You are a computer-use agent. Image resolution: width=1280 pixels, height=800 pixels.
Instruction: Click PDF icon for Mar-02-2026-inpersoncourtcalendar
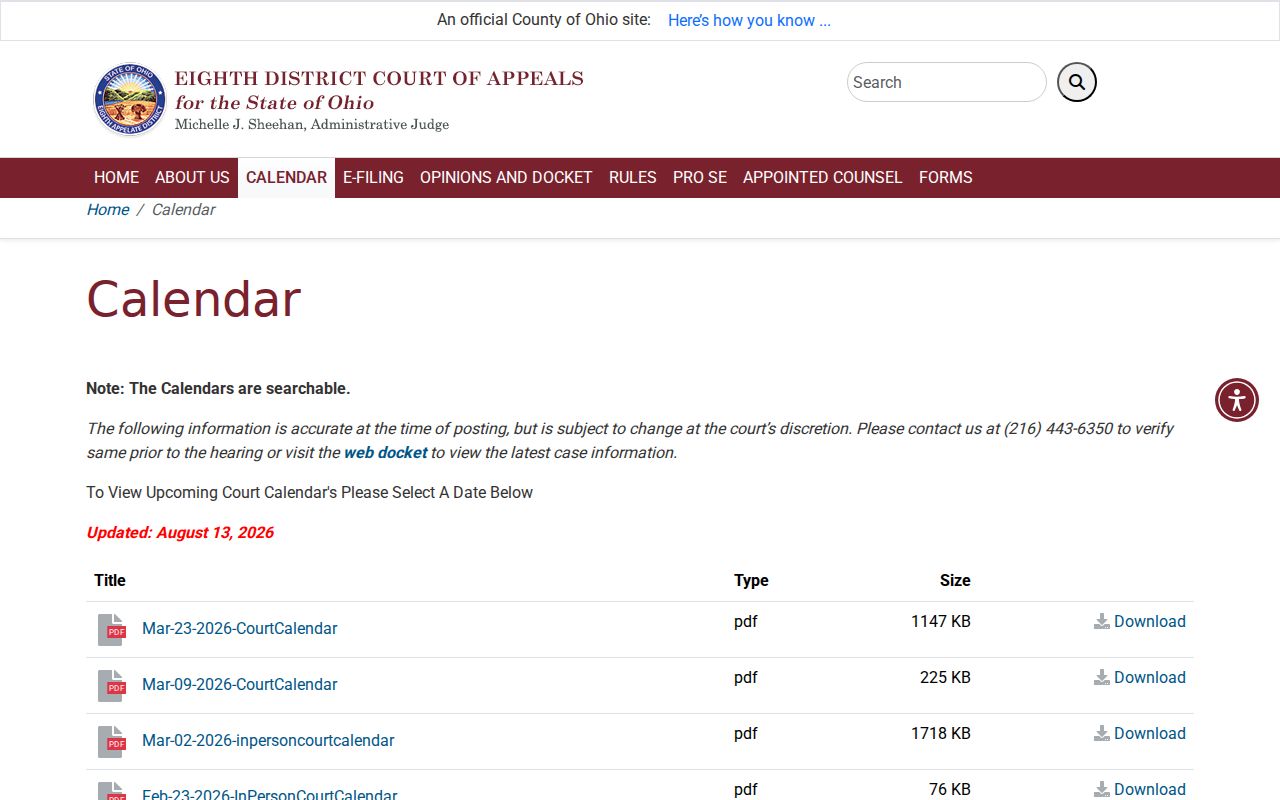111,741
